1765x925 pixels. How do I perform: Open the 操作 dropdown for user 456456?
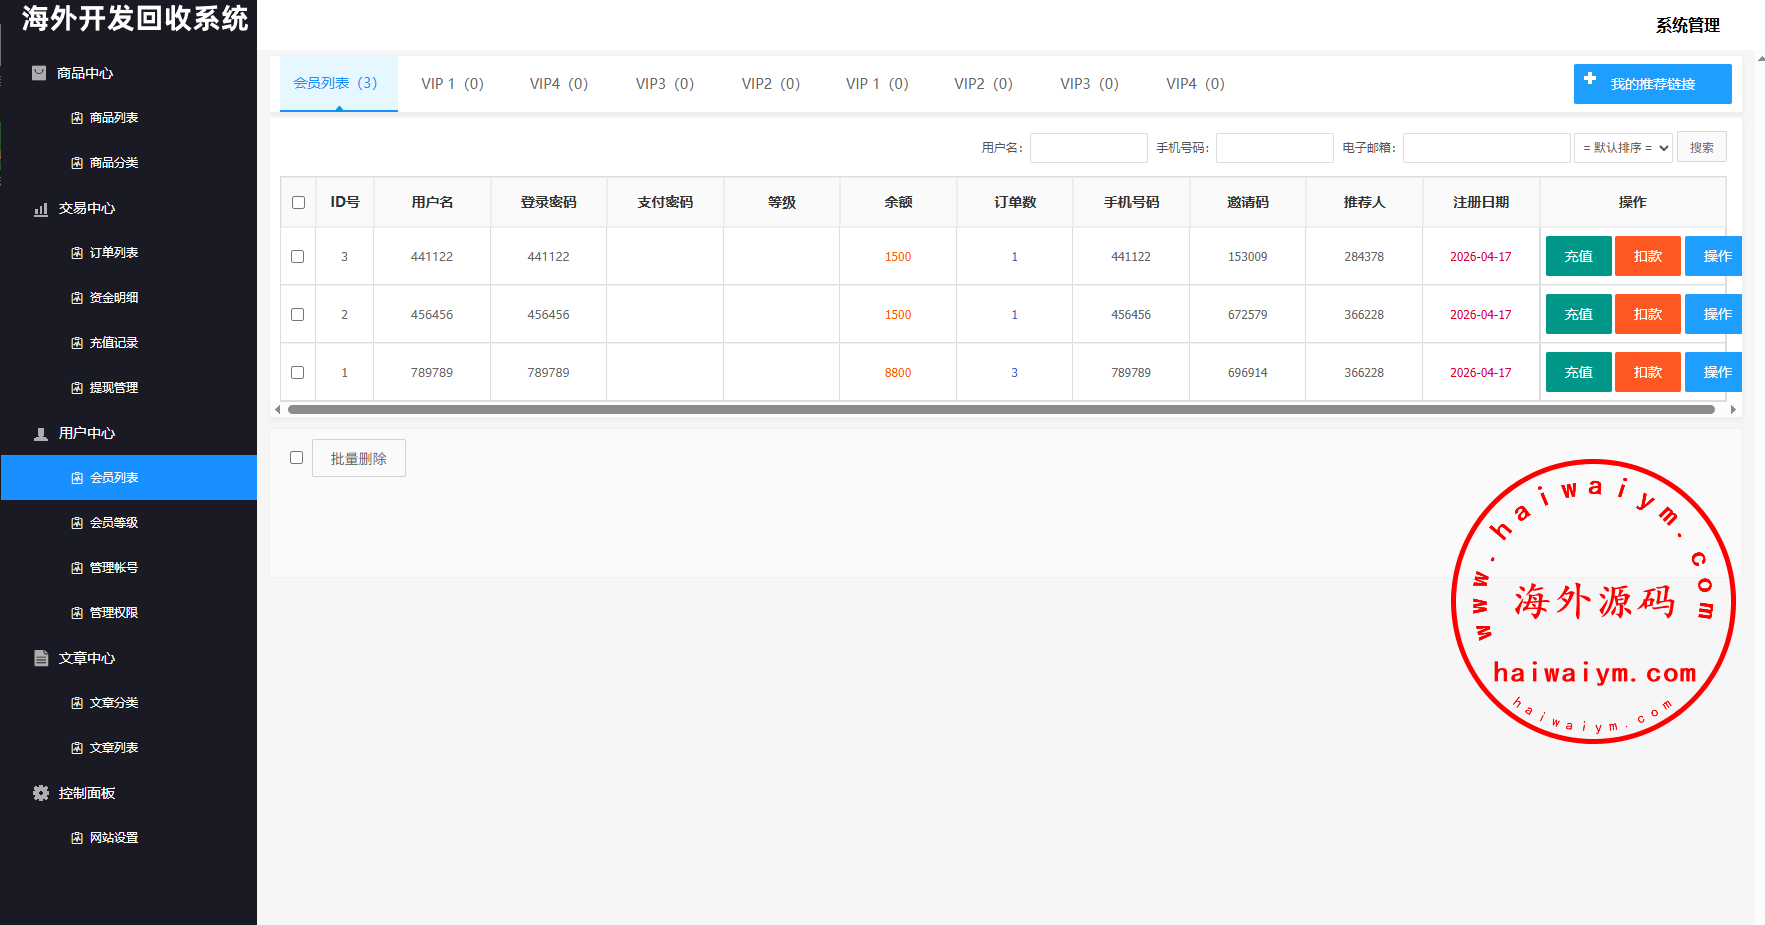[1715, 314]
